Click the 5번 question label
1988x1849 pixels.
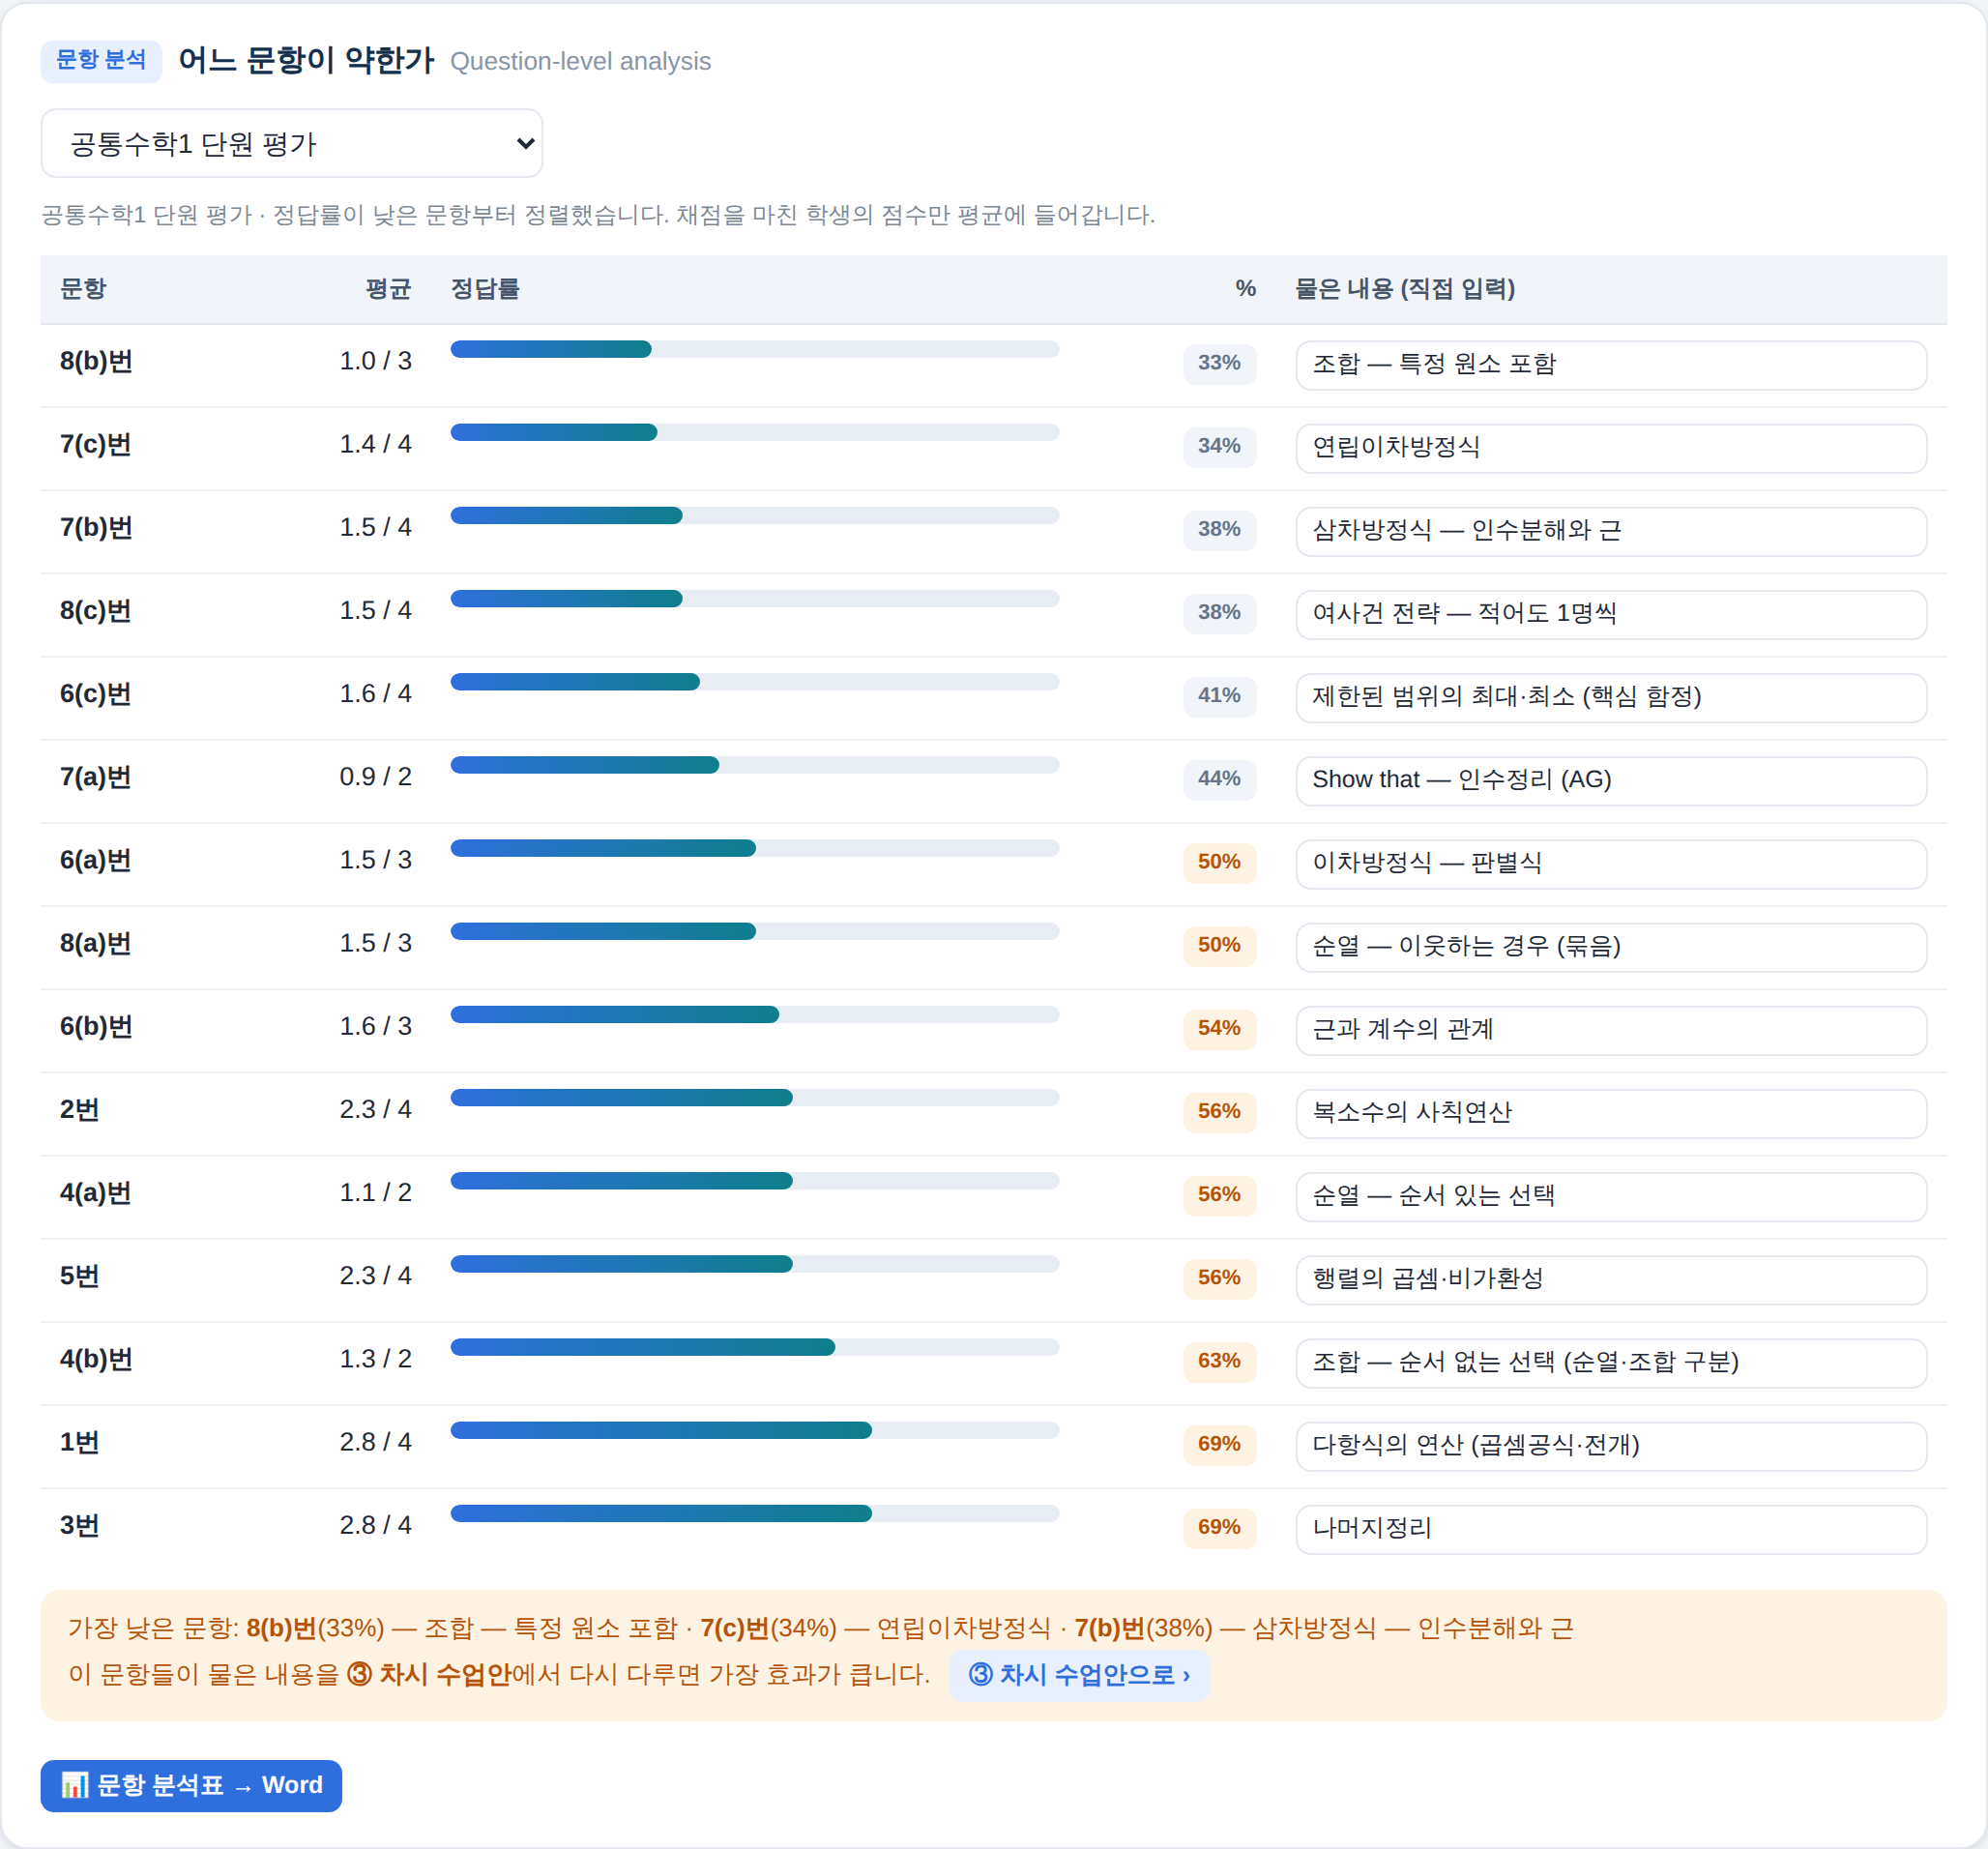tap(79, 1275)
